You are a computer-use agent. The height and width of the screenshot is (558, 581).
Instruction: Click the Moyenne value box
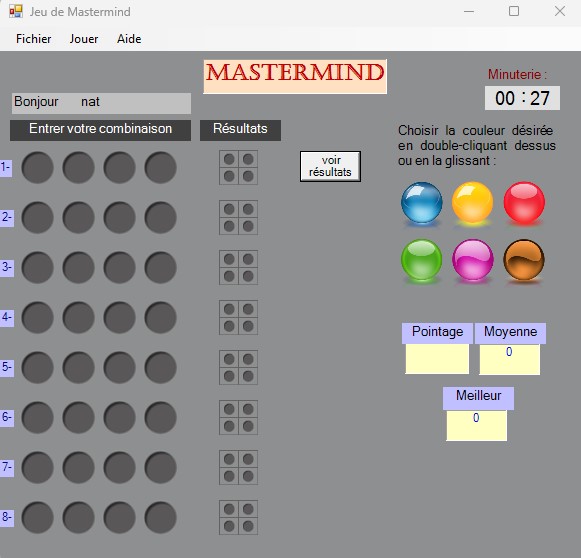tap(509, 359)
